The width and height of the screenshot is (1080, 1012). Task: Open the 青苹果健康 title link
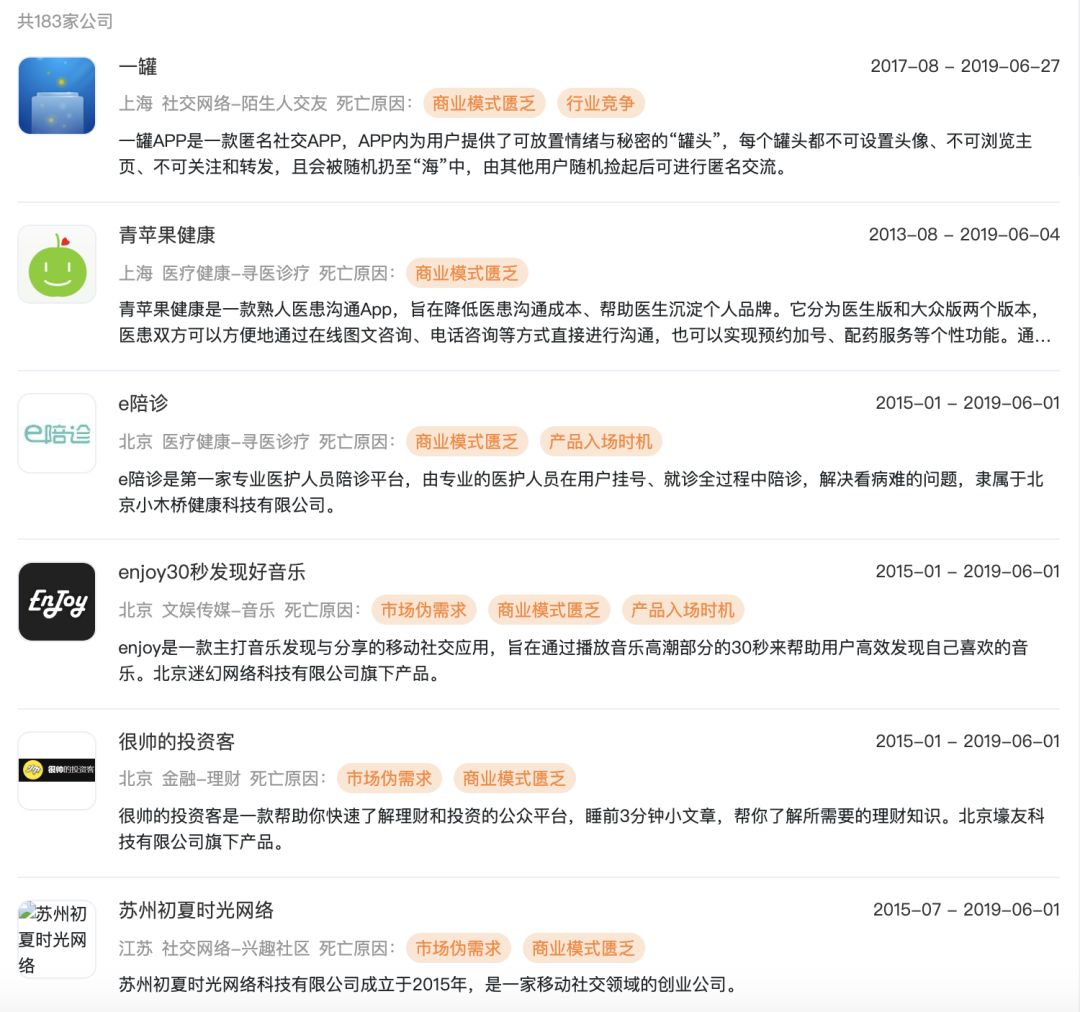[167, 236]
